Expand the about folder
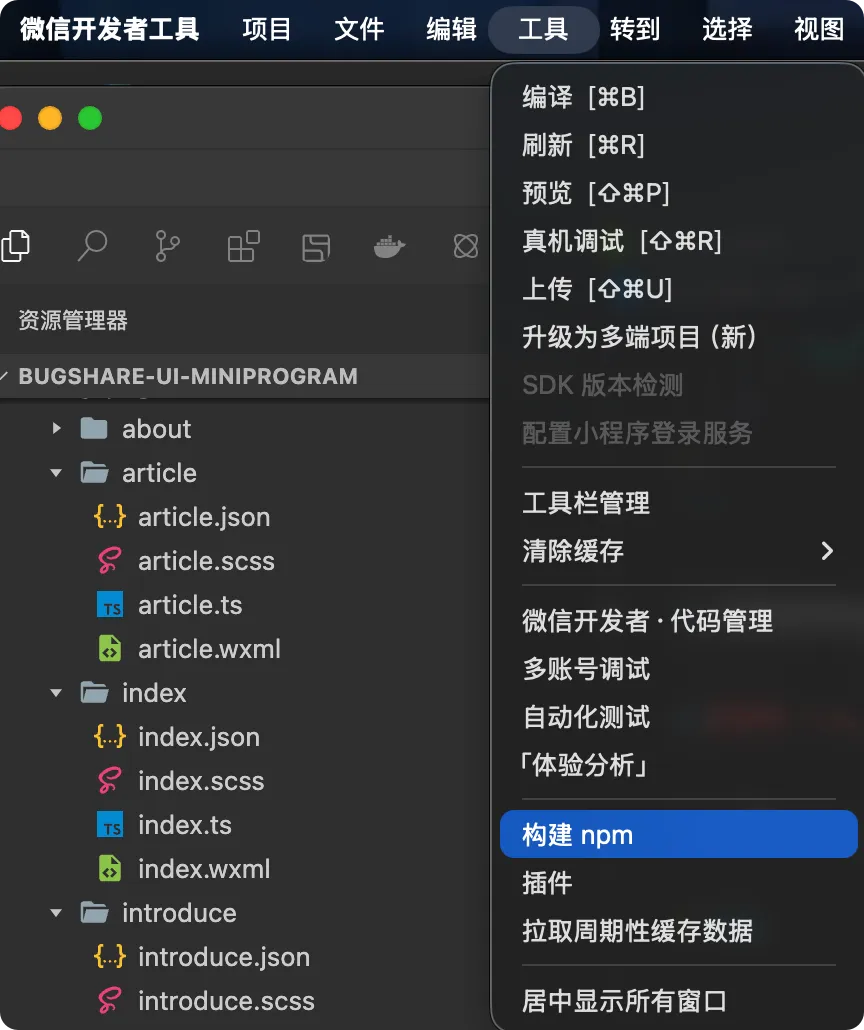Image resolution: width=864 pixels, height=1030 pixels. click(x=57, y=429)
